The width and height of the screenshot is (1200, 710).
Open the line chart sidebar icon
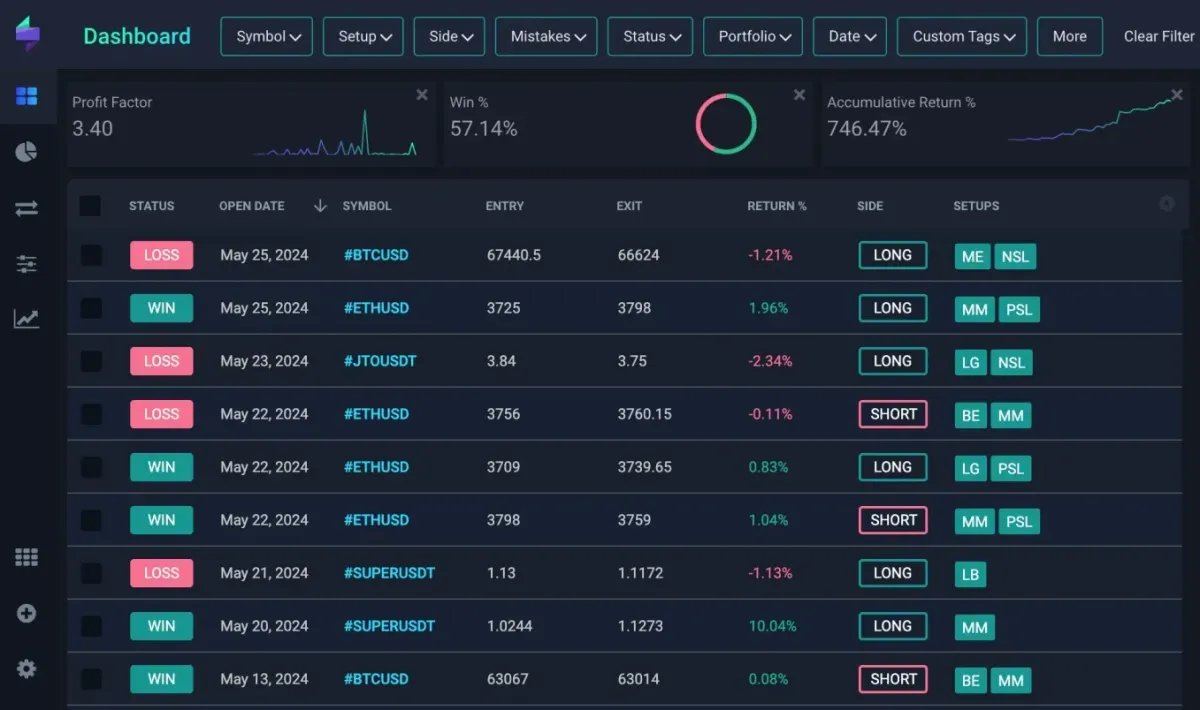27,319
